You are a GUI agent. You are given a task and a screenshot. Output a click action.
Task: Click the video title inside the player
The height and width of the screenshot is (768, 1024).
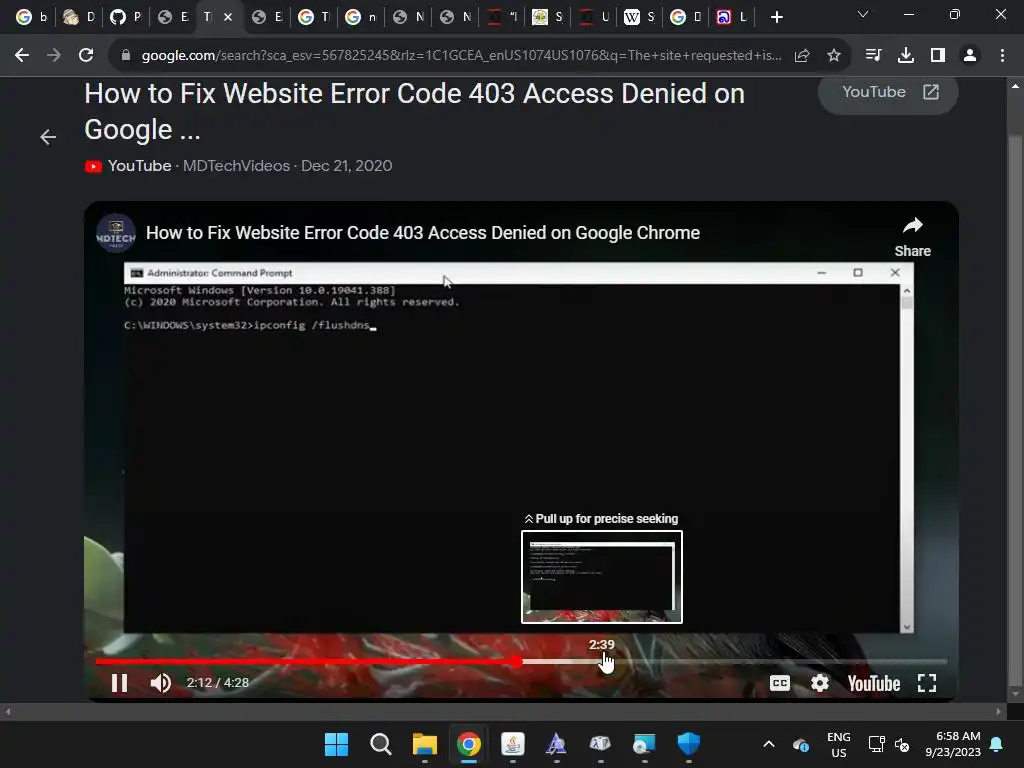point(423,233)
